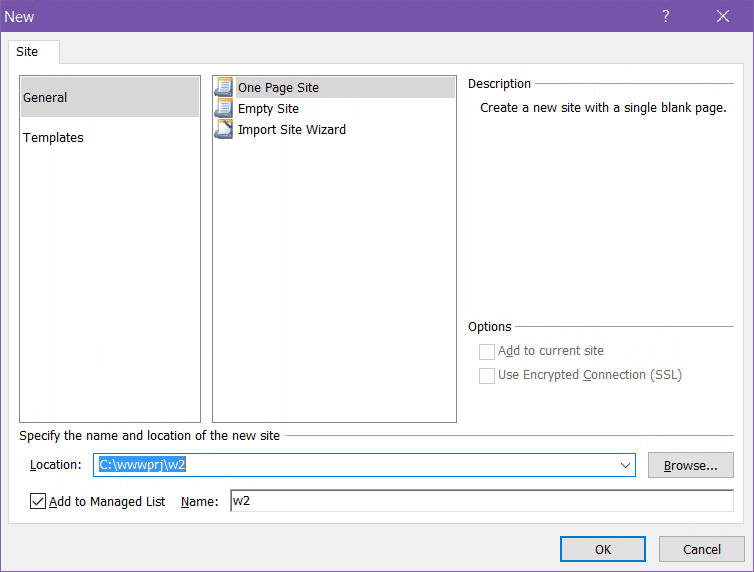Switch to the Site tab
Screen dimensions: 754x572
coord(27,51)
